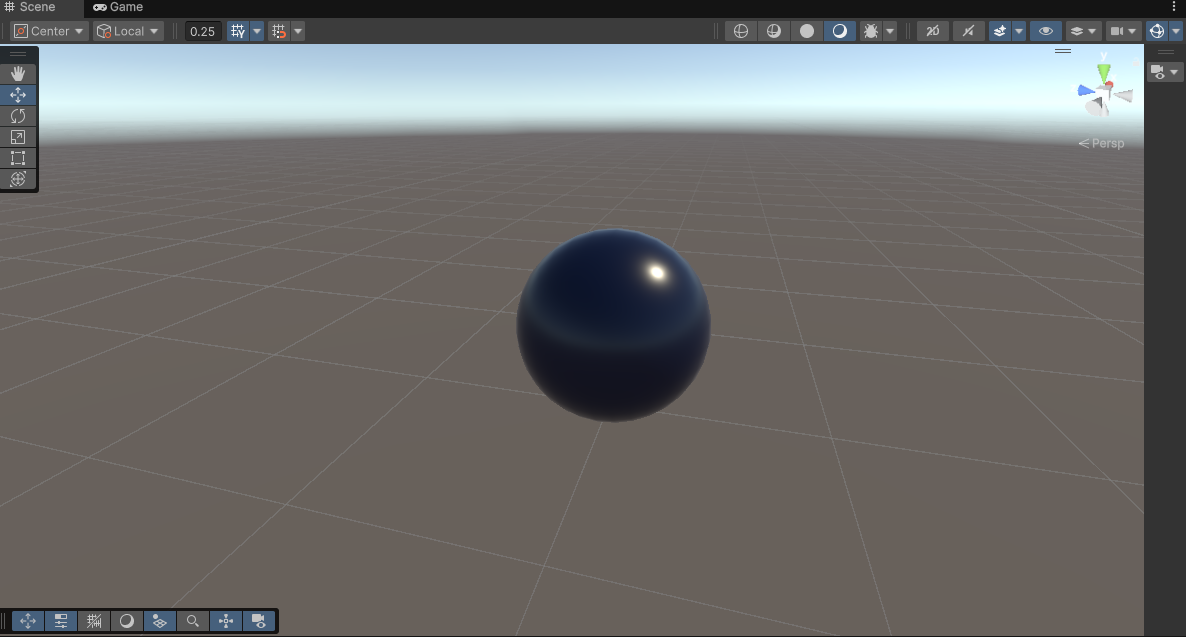Toggle scene effects (skybox, fog) button

tap(1000, 31)
